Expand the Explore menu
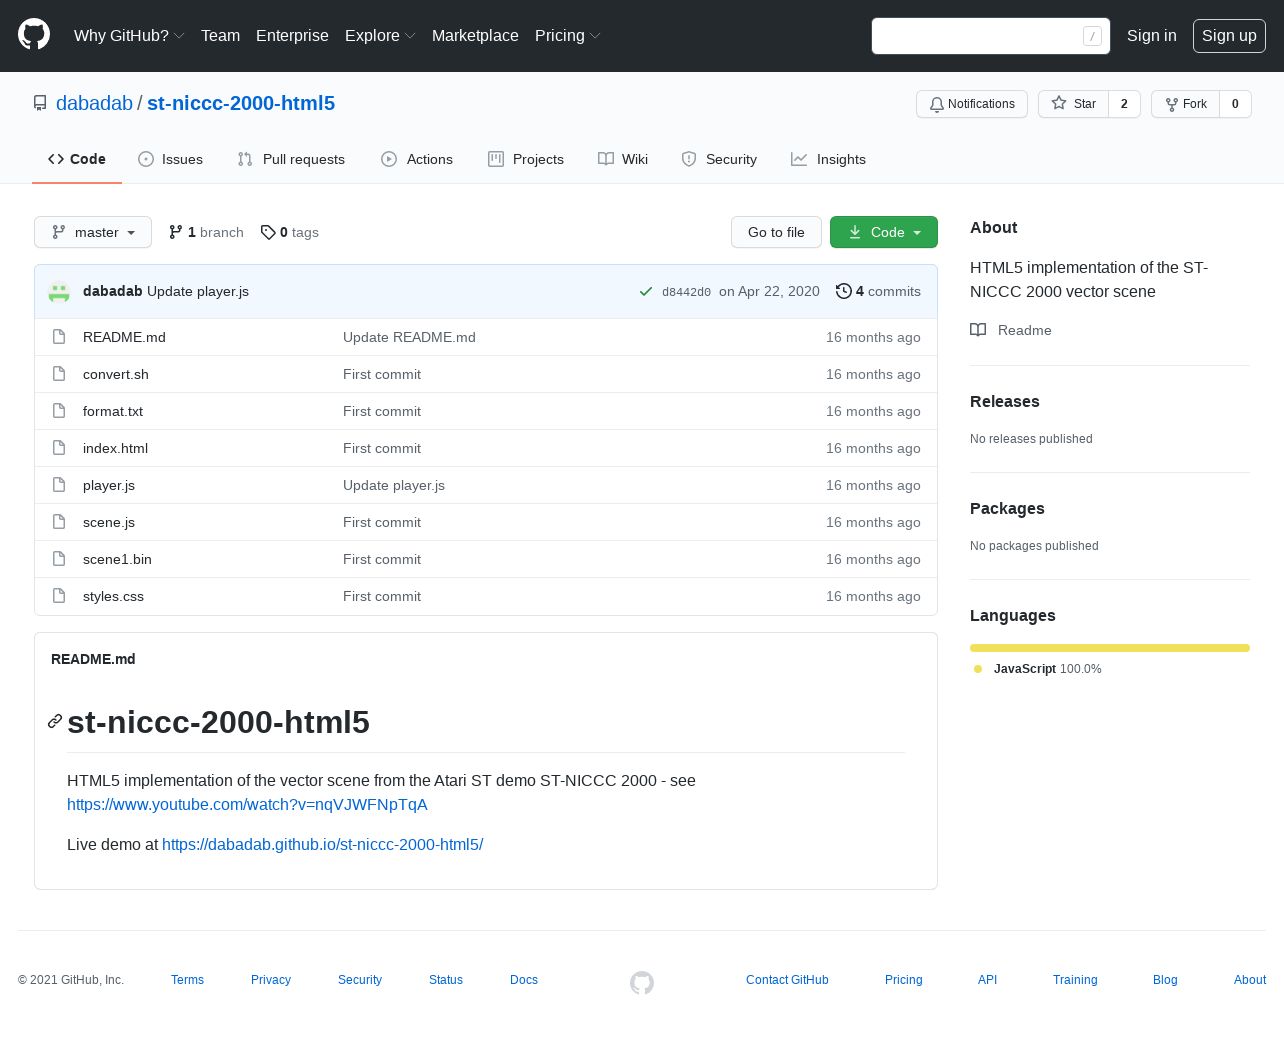 click(380, 35)
